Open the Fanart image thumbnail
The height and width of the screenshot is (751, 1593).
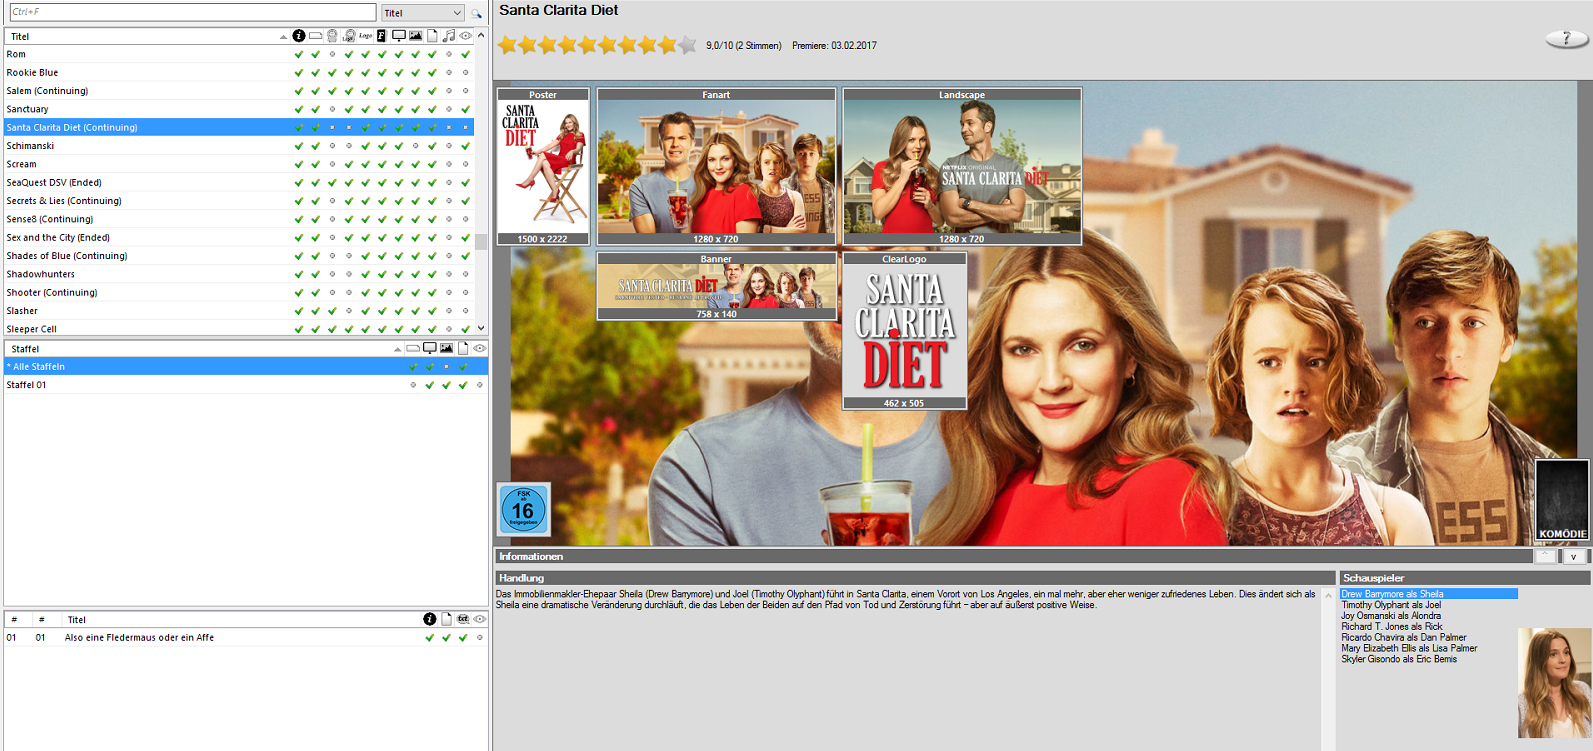click(716, 167)
